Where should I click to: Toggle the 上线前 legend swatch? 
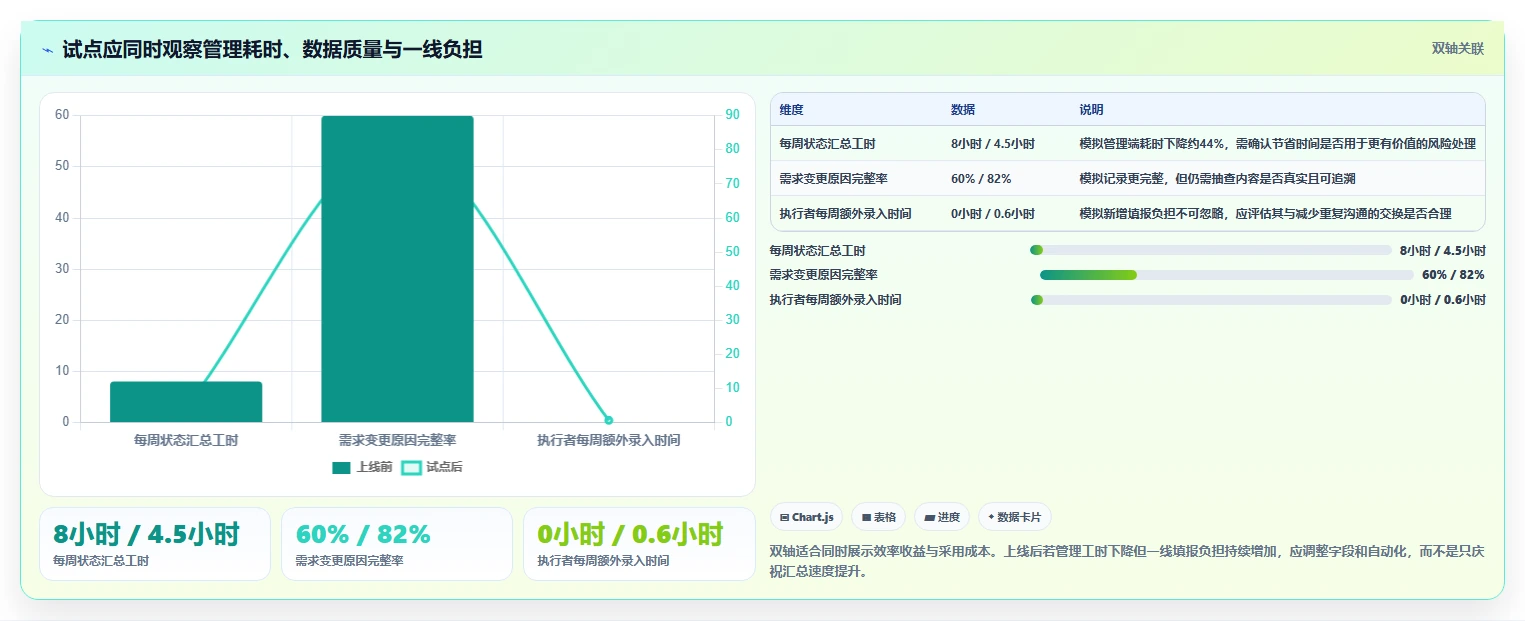click(x=342, y=467)
